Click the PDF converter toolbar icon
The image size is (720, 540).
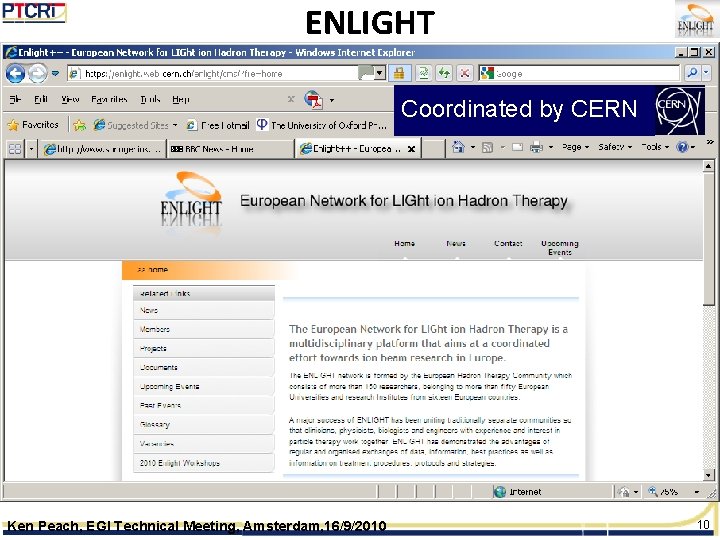(x=314, y=100)
